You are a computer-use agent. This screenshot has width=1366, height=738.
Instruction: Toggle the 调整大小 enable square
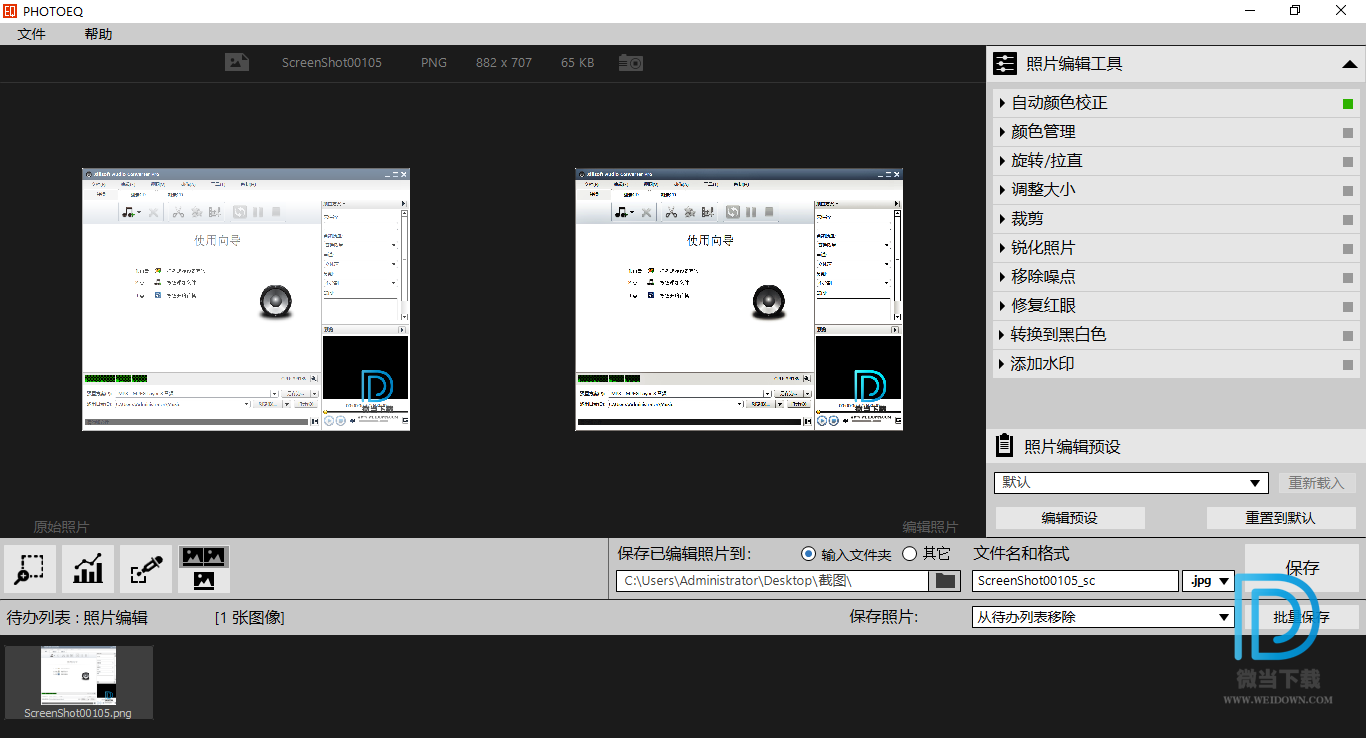(1348, 191)
